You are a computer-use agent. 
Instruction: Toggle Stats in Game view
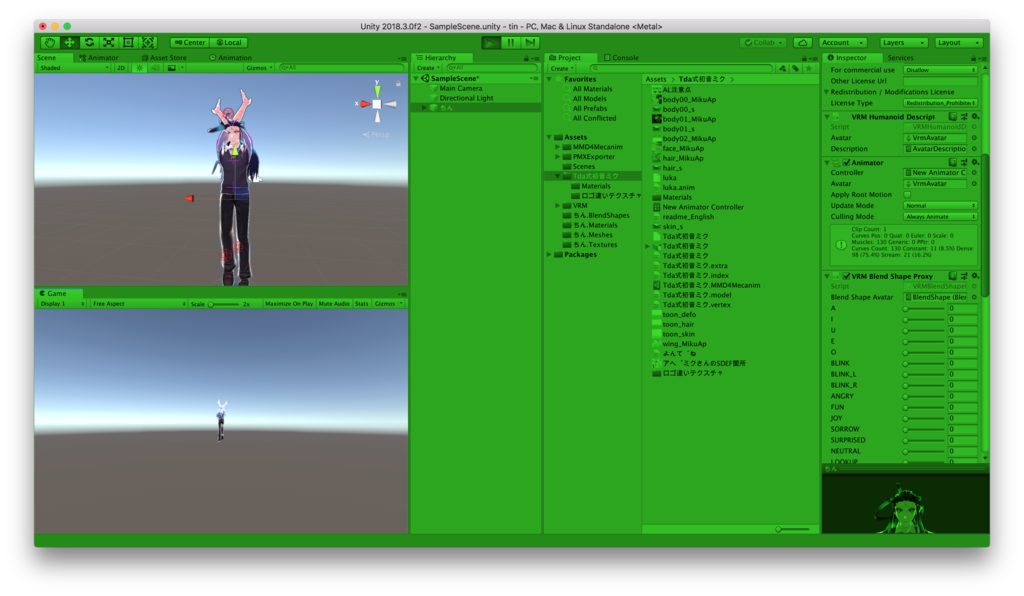362,304
